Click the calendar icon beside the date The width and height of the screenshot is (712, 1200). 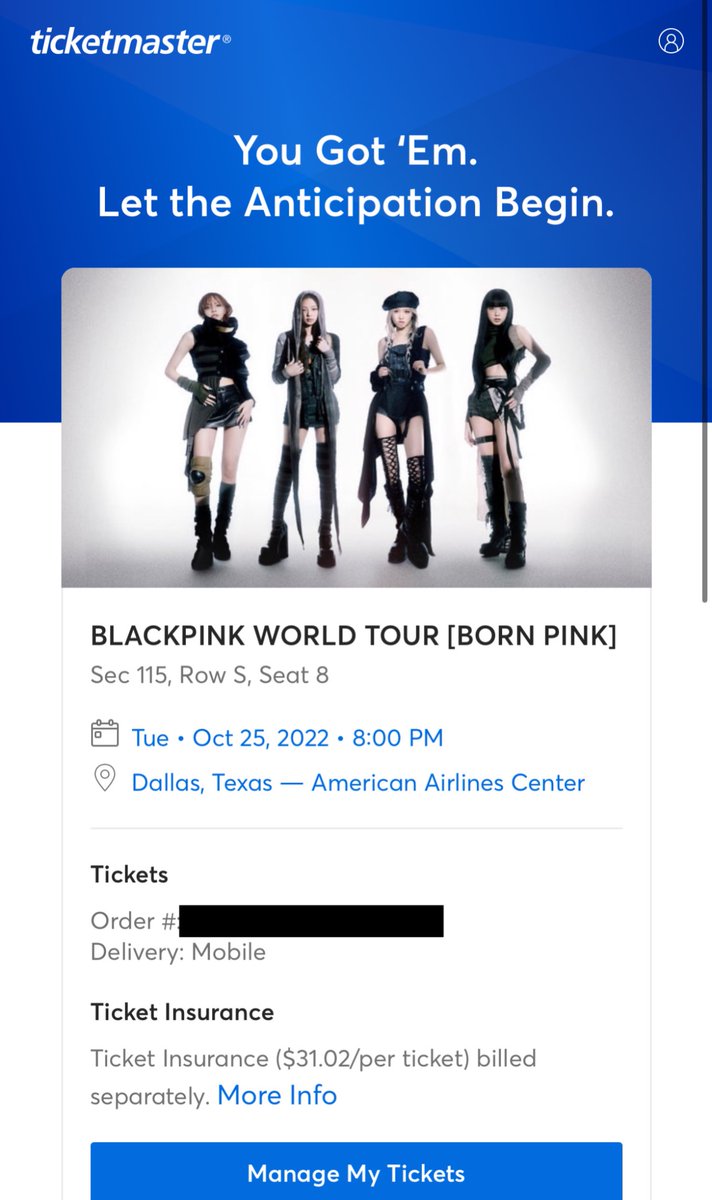(105, 734)
